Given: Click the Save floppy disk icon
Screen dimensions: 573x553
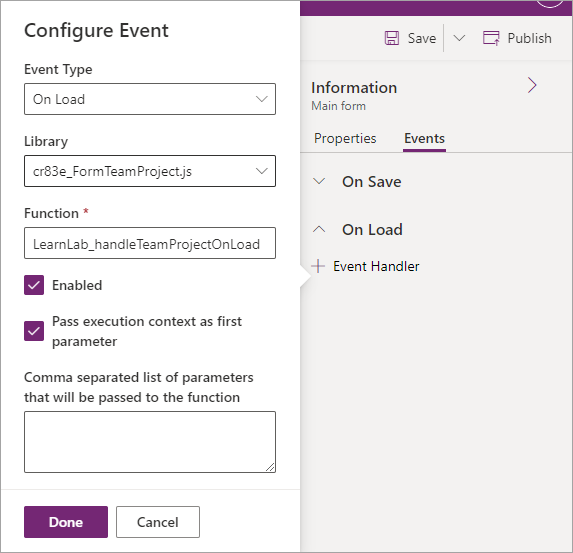Looking at the screenshot, I should (x=392, y=38).
